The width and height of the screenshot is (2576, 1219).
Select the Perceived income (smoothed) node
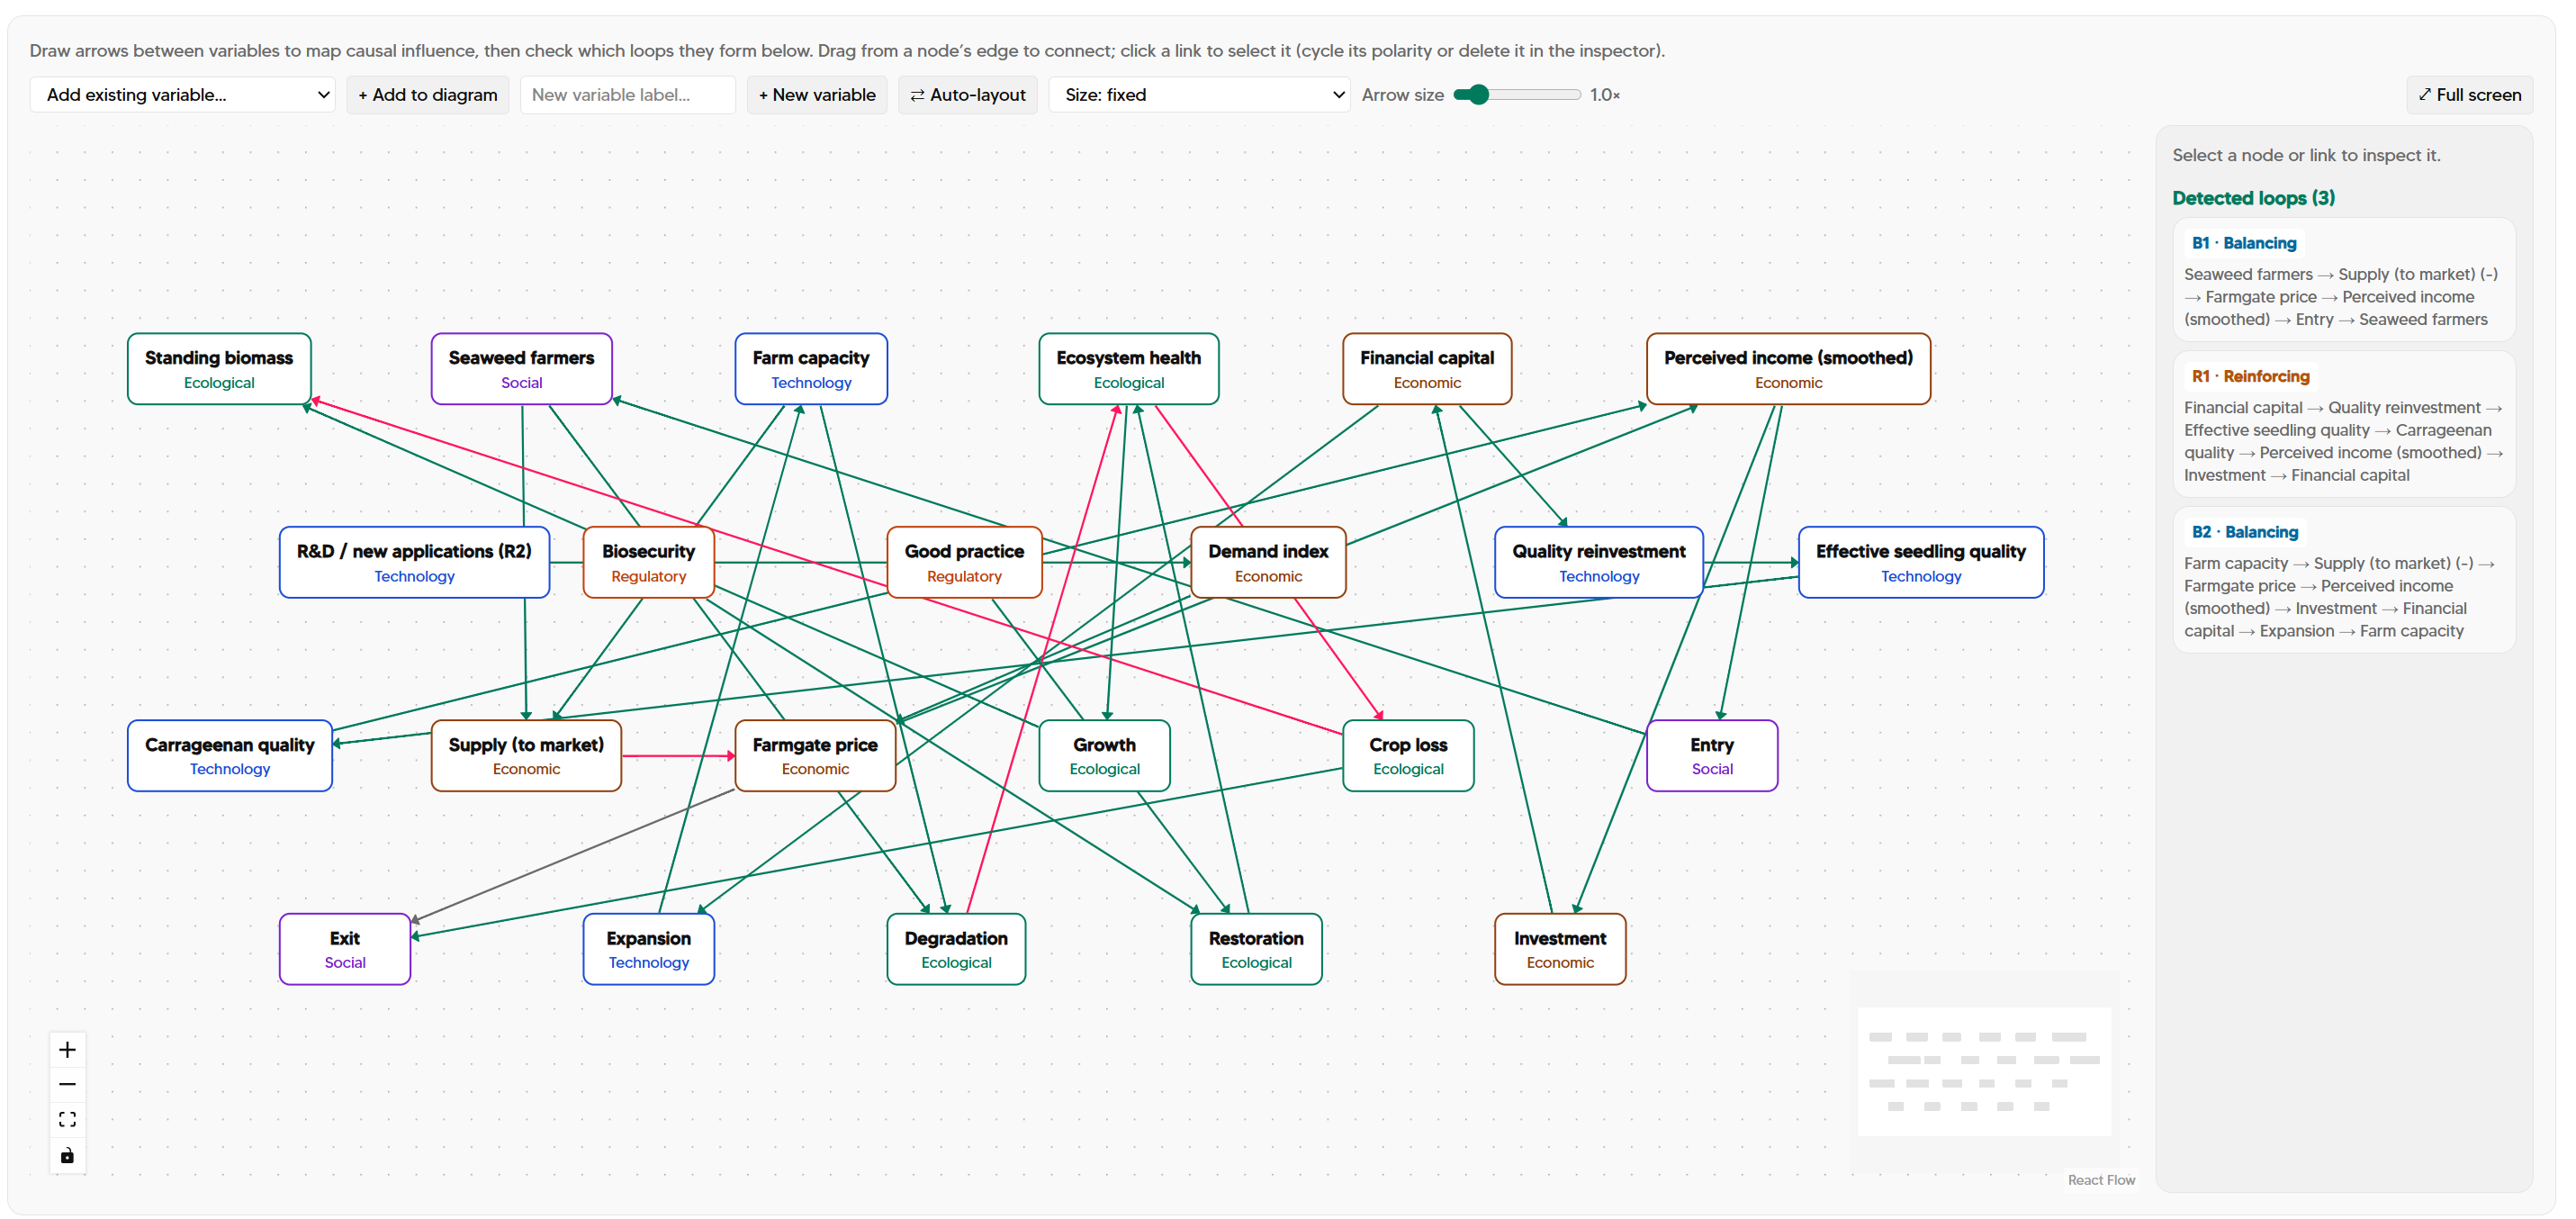pyautogui.click(x=1788, y=369)
